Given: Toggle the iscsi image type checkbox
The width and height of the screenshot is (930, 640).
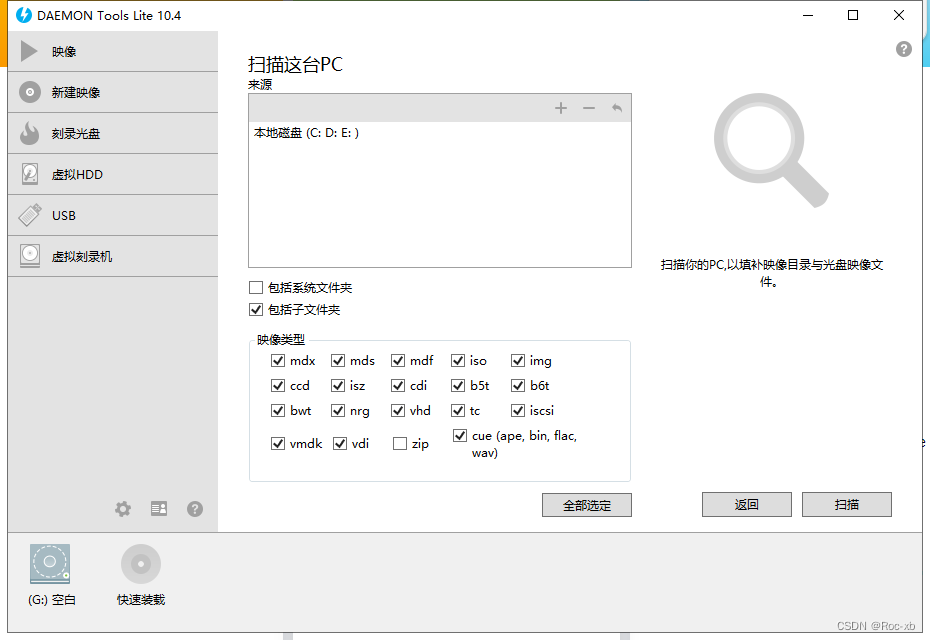Looking at the screenshot, I should 518,410.
